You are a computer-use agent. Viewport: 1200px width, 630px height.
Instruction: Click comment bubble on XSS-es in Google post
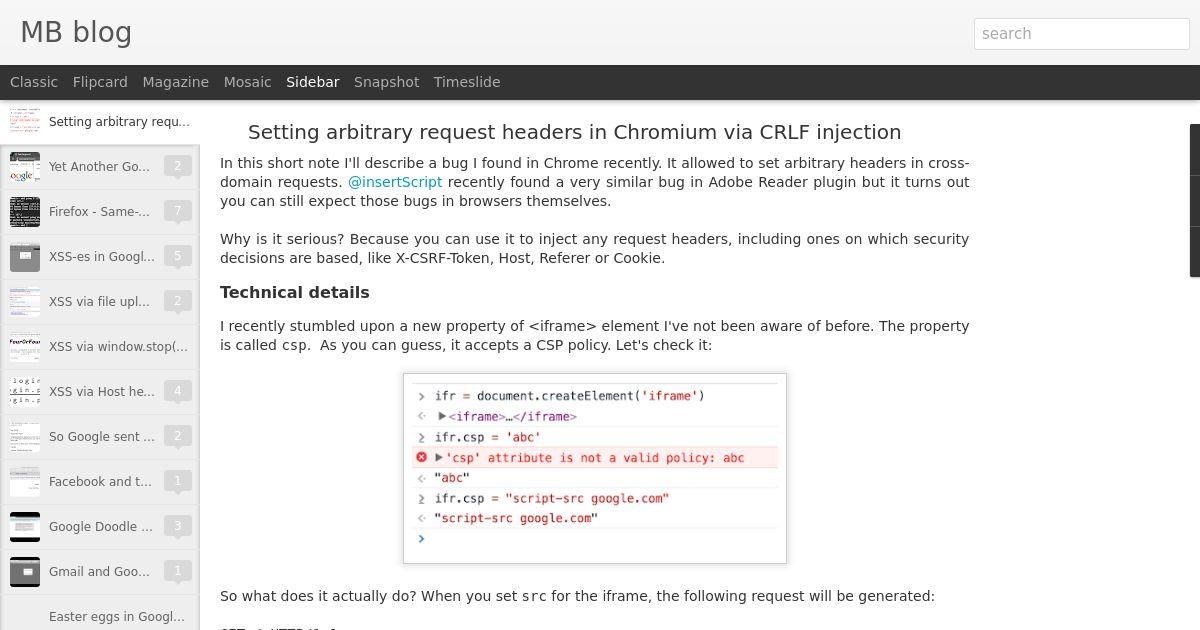pos(177,256)
